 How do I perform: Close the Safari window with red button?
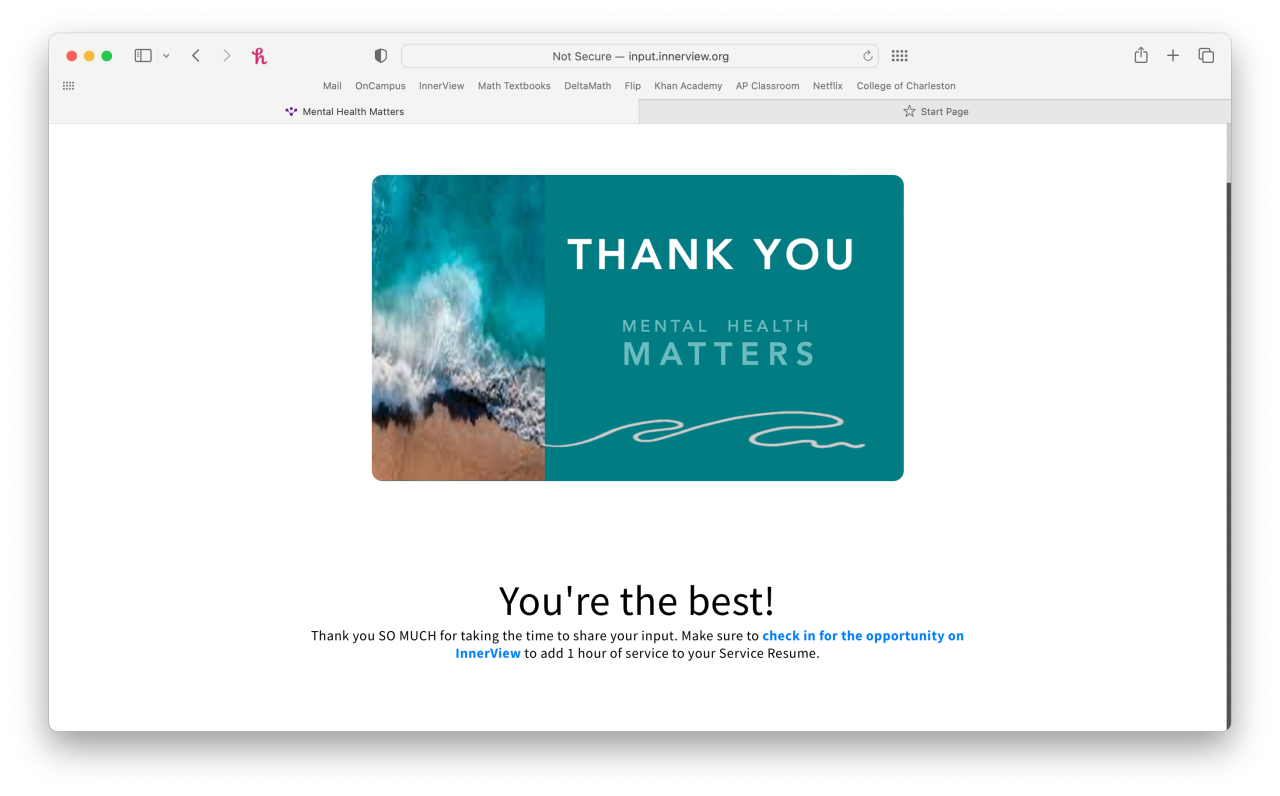coord(71,56)
